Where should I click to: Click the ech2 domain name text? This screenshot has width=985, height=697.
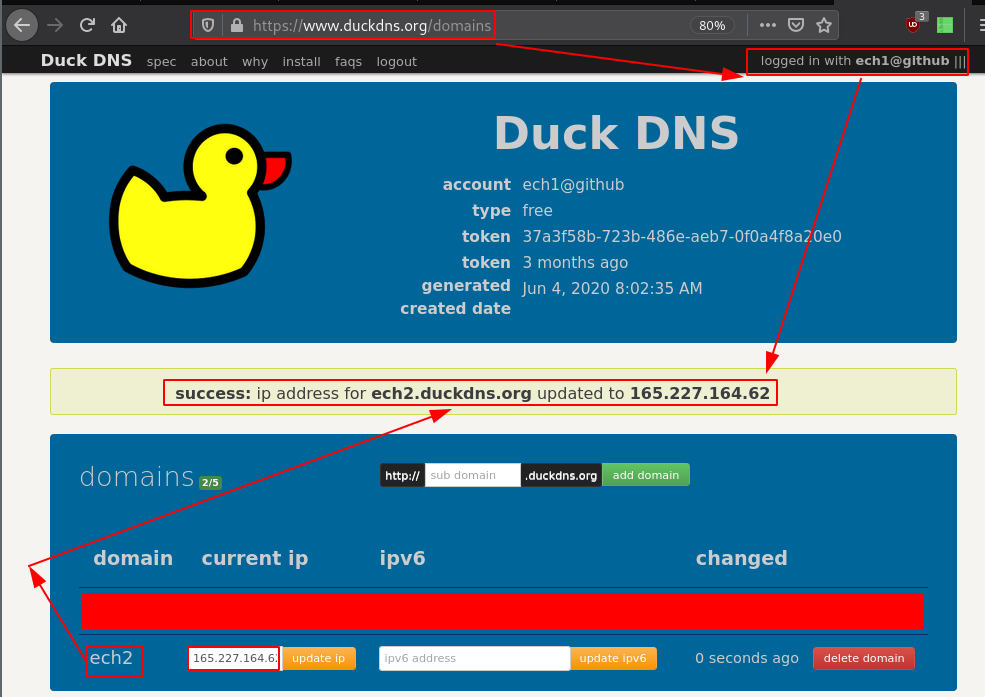coord(111,657)
